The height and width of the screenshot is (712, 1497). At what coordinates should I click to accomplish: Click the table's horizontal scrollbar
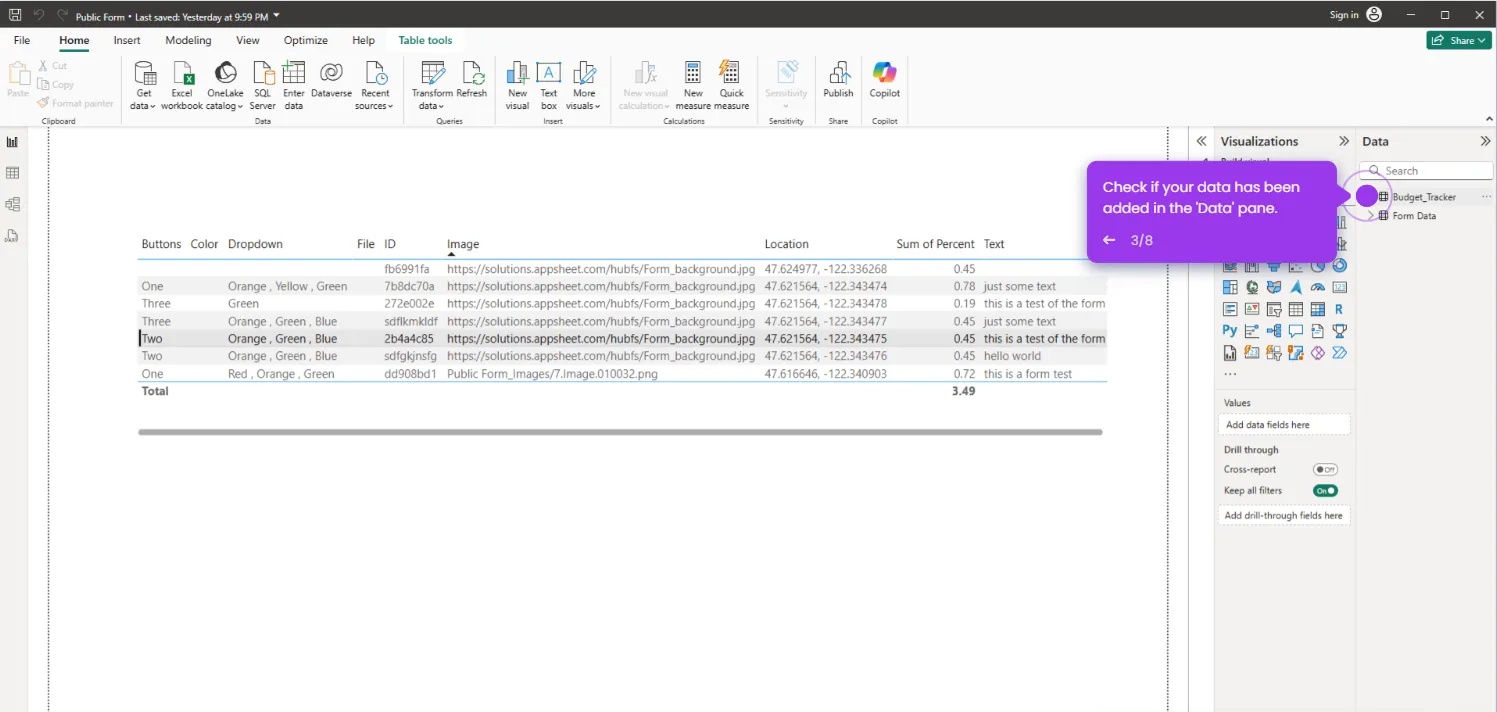[x=620, y=432]
